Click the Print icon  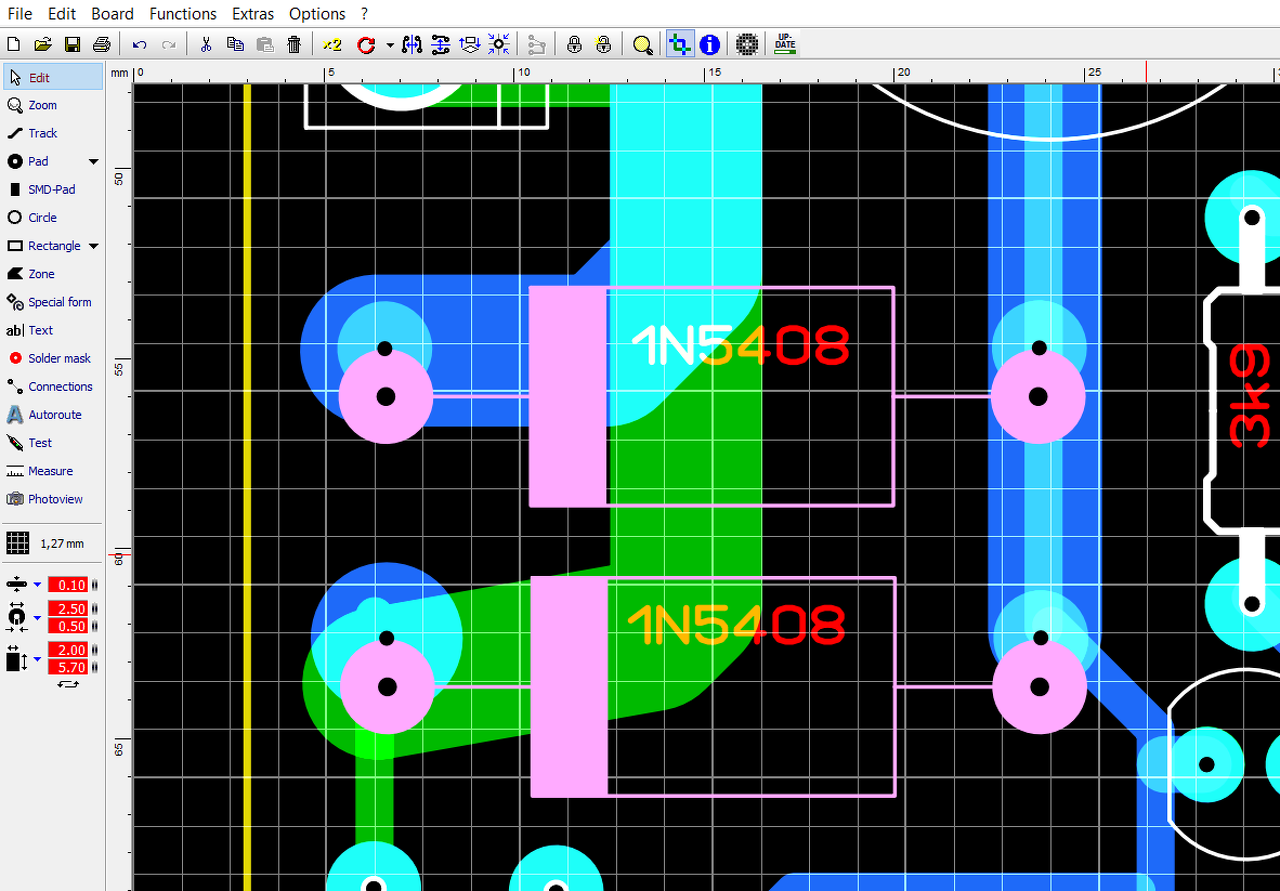(101, 44)
